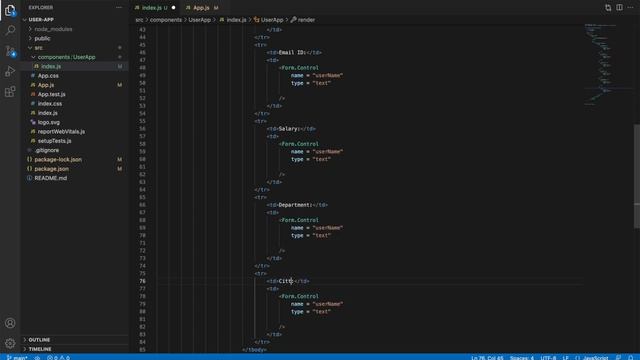Click the Salary: text on line 56
Image resolution: width=640 pixels, height=360 pixels.
(289, 129)
